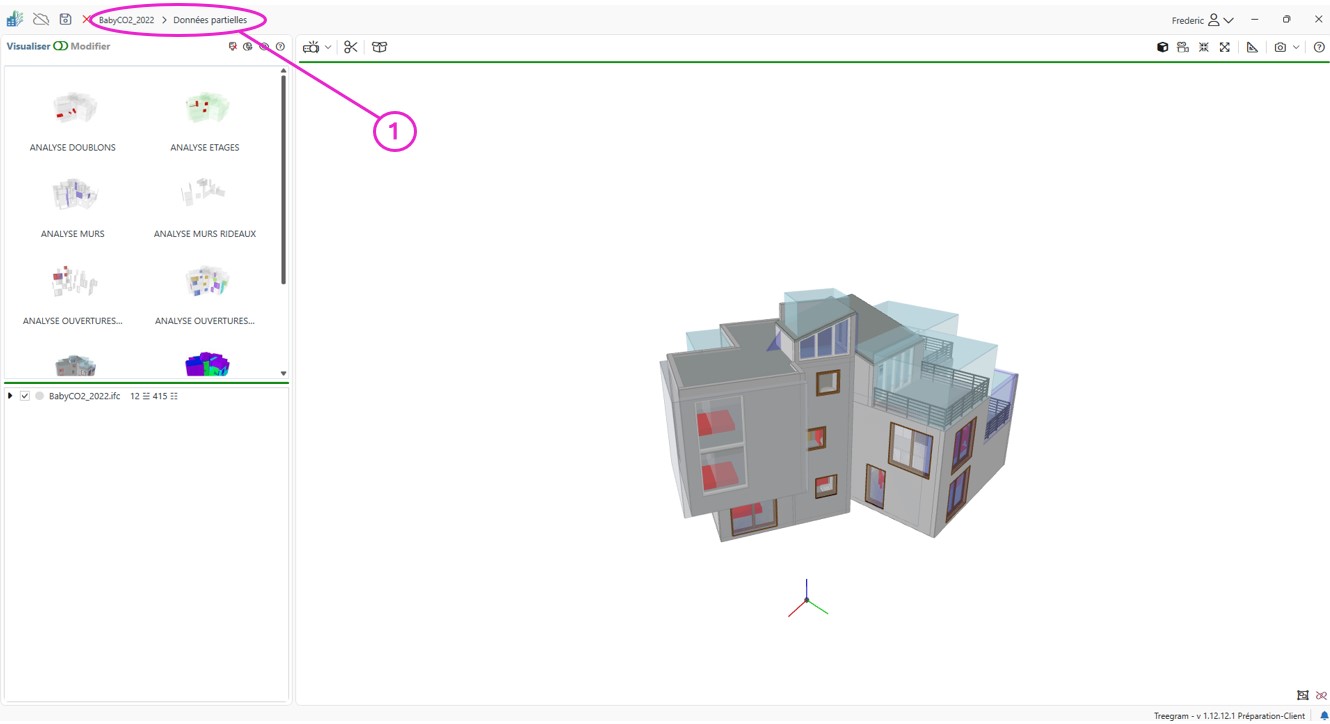Click the view list vertical scrollbar

(284, 180)
